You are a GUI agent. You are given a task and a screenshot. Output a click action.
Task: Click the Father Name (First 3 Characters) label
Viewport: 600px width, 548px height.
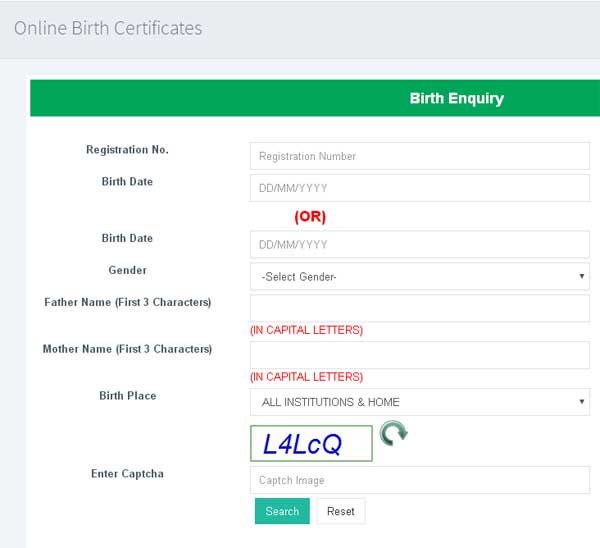127,302
